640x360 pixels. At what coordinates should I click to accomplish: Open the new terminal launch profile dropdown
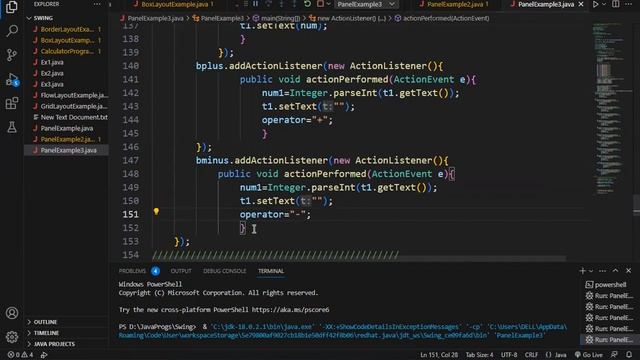[x=591, y=271]
